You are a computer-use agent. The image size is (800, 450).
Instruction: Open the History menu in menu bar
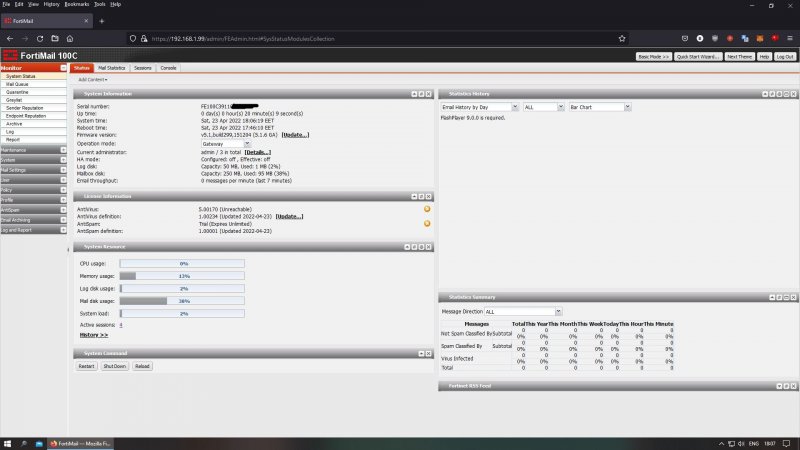click(x=51, y=4)
